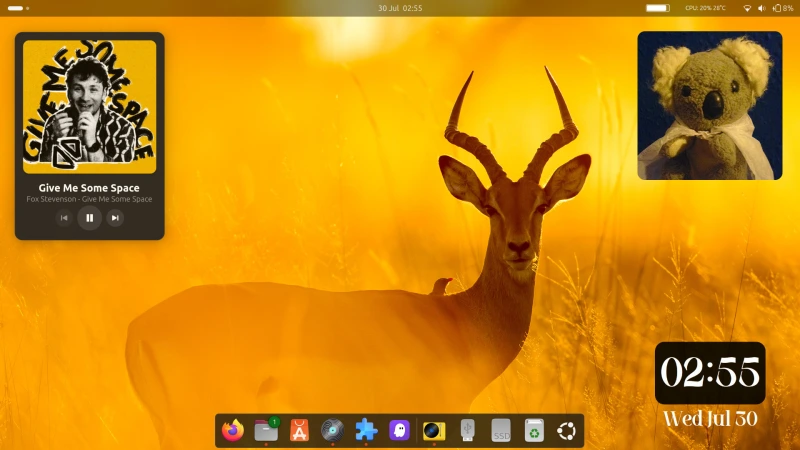Click the Activities workspace indicator
Viewport: 800px width, 450px height.
point(18,8)
